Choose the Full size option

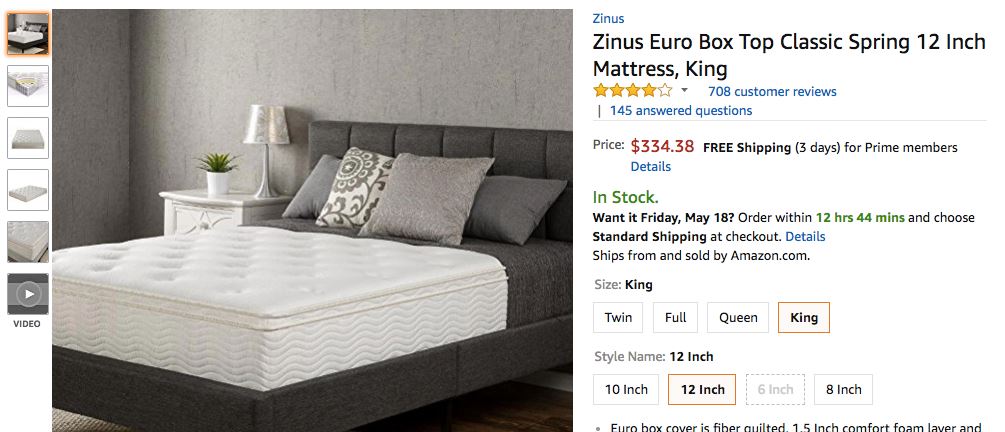[x=676, y=318]
